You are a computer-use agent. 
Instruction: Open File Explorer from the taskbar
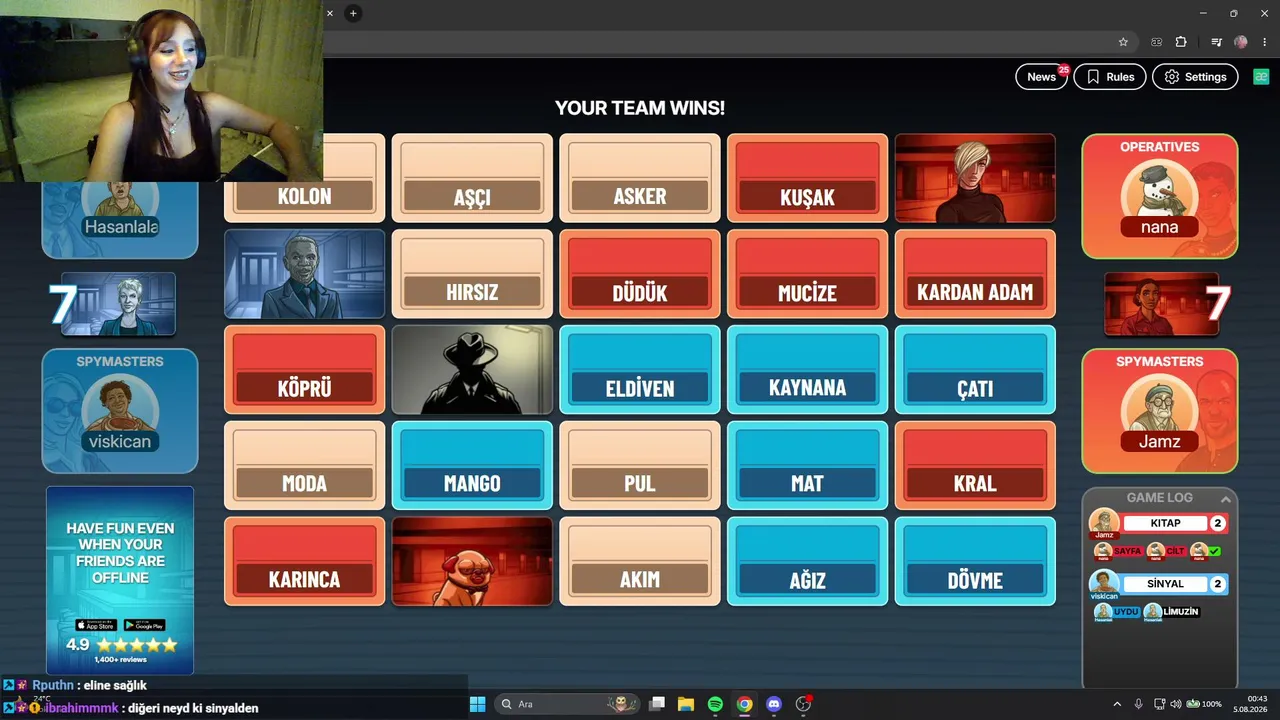point(686,704)
